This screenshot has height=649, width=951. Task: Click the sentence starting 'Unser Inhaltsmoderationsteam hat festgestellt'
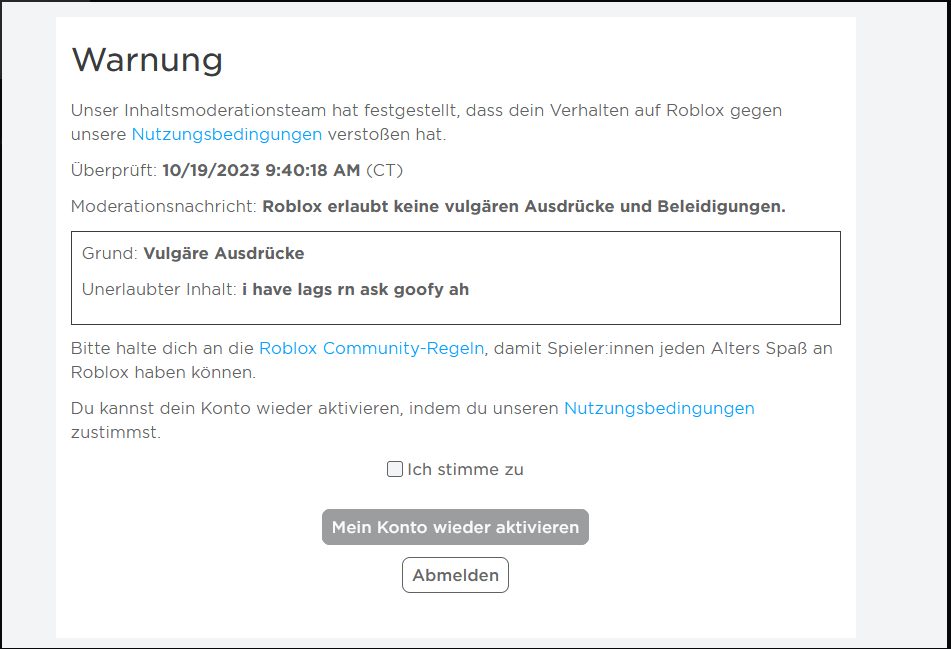(426, 123)
